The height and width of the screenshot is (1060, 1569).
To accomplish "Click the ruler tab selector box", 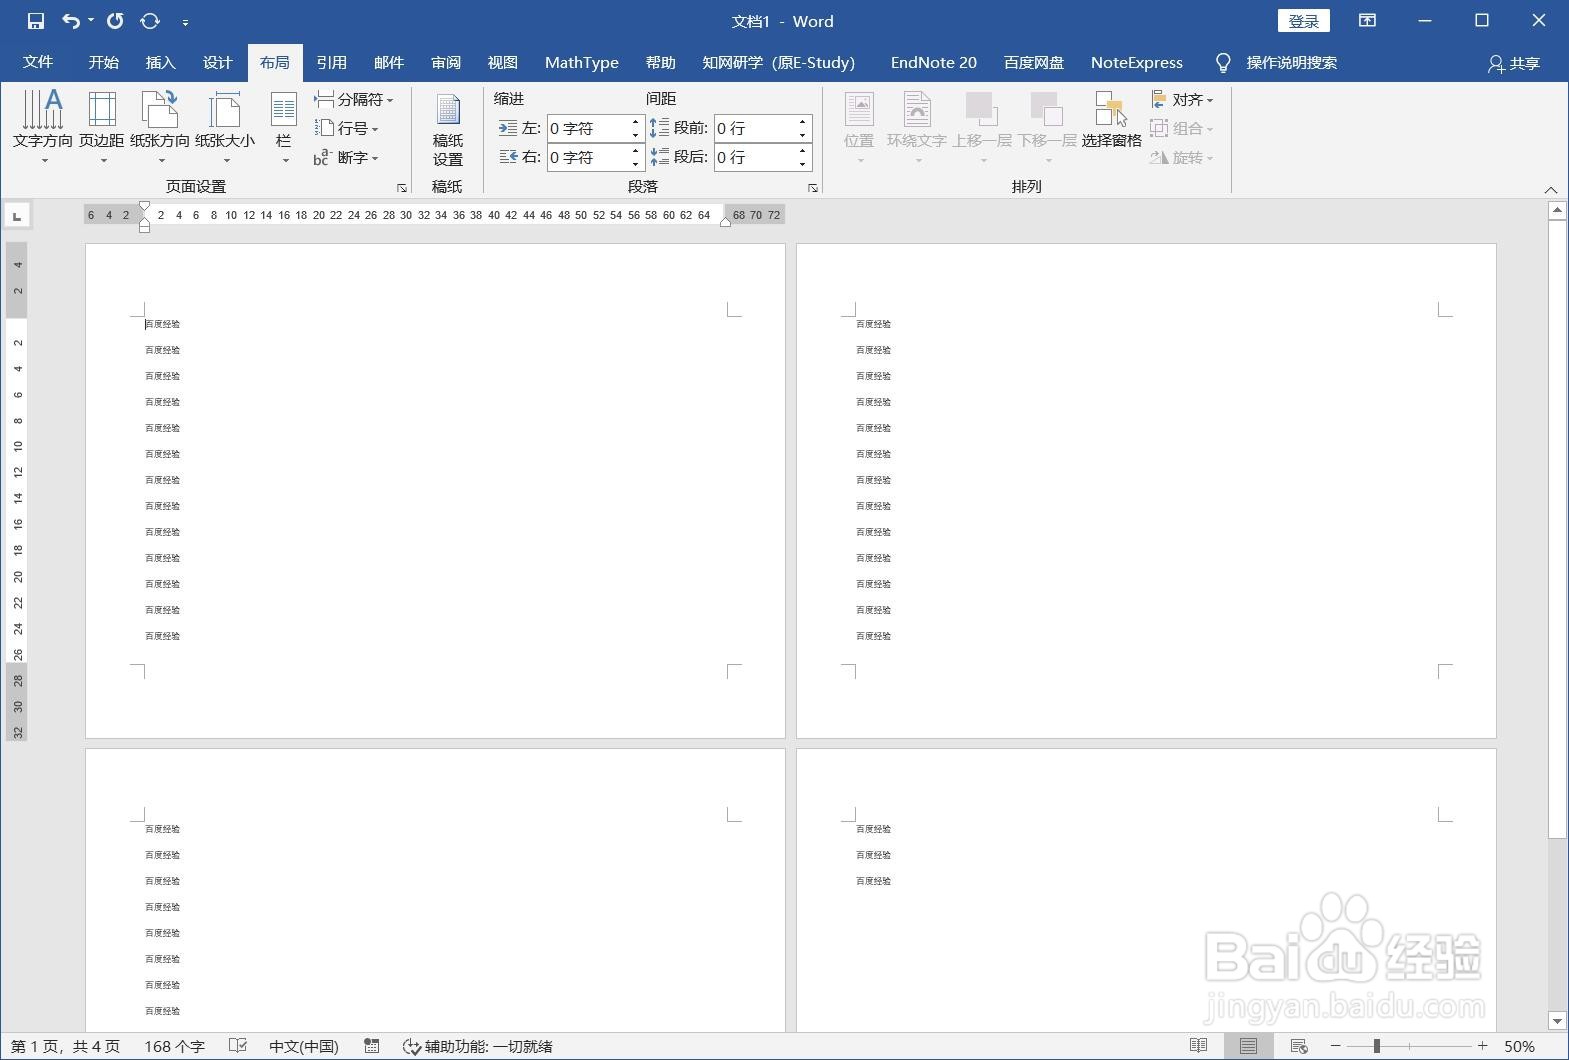I will [x=17, y=215].
